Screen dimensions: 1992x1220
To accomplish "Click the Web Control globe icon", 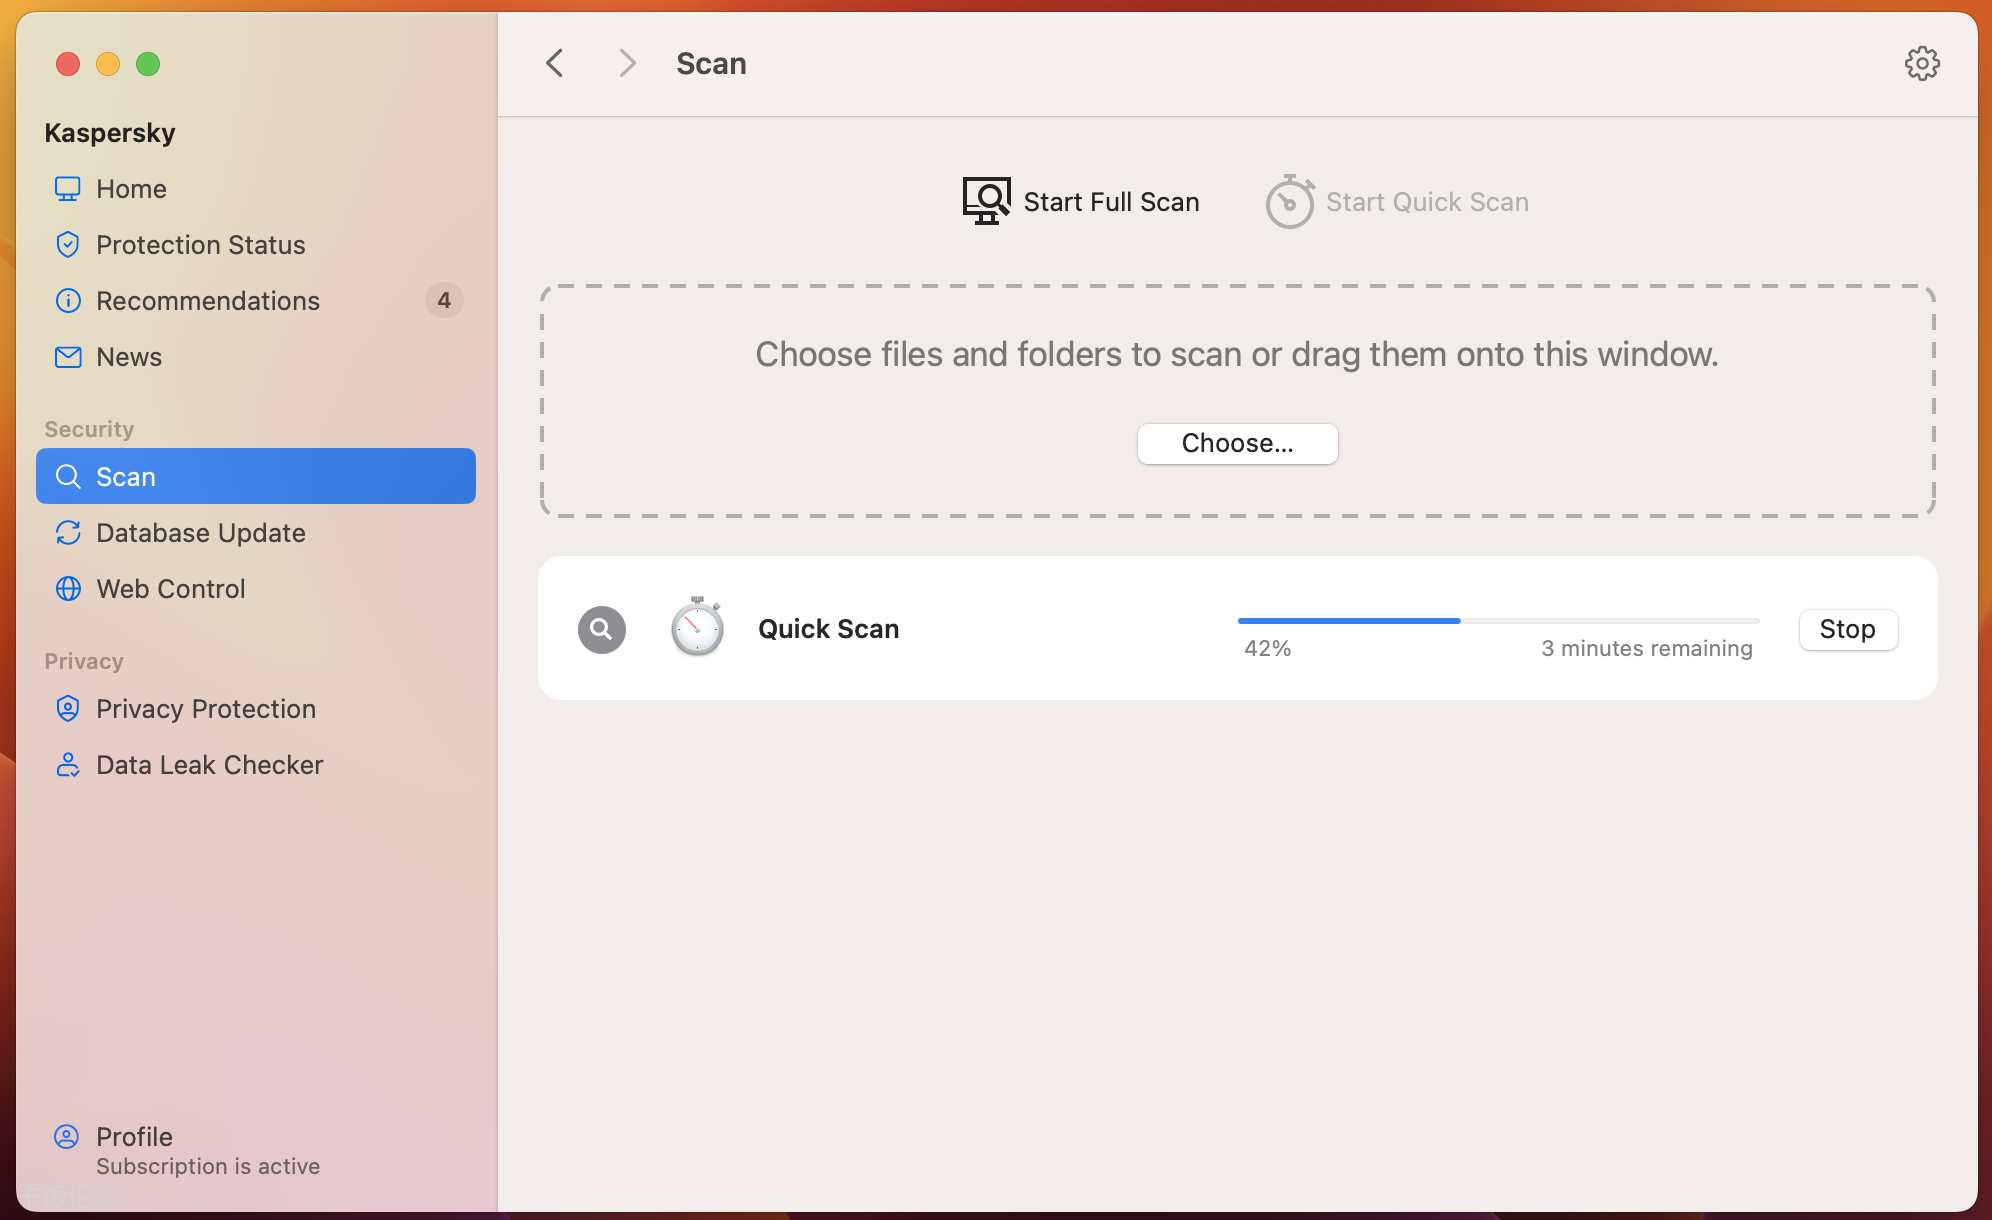I will pos(68,589).
